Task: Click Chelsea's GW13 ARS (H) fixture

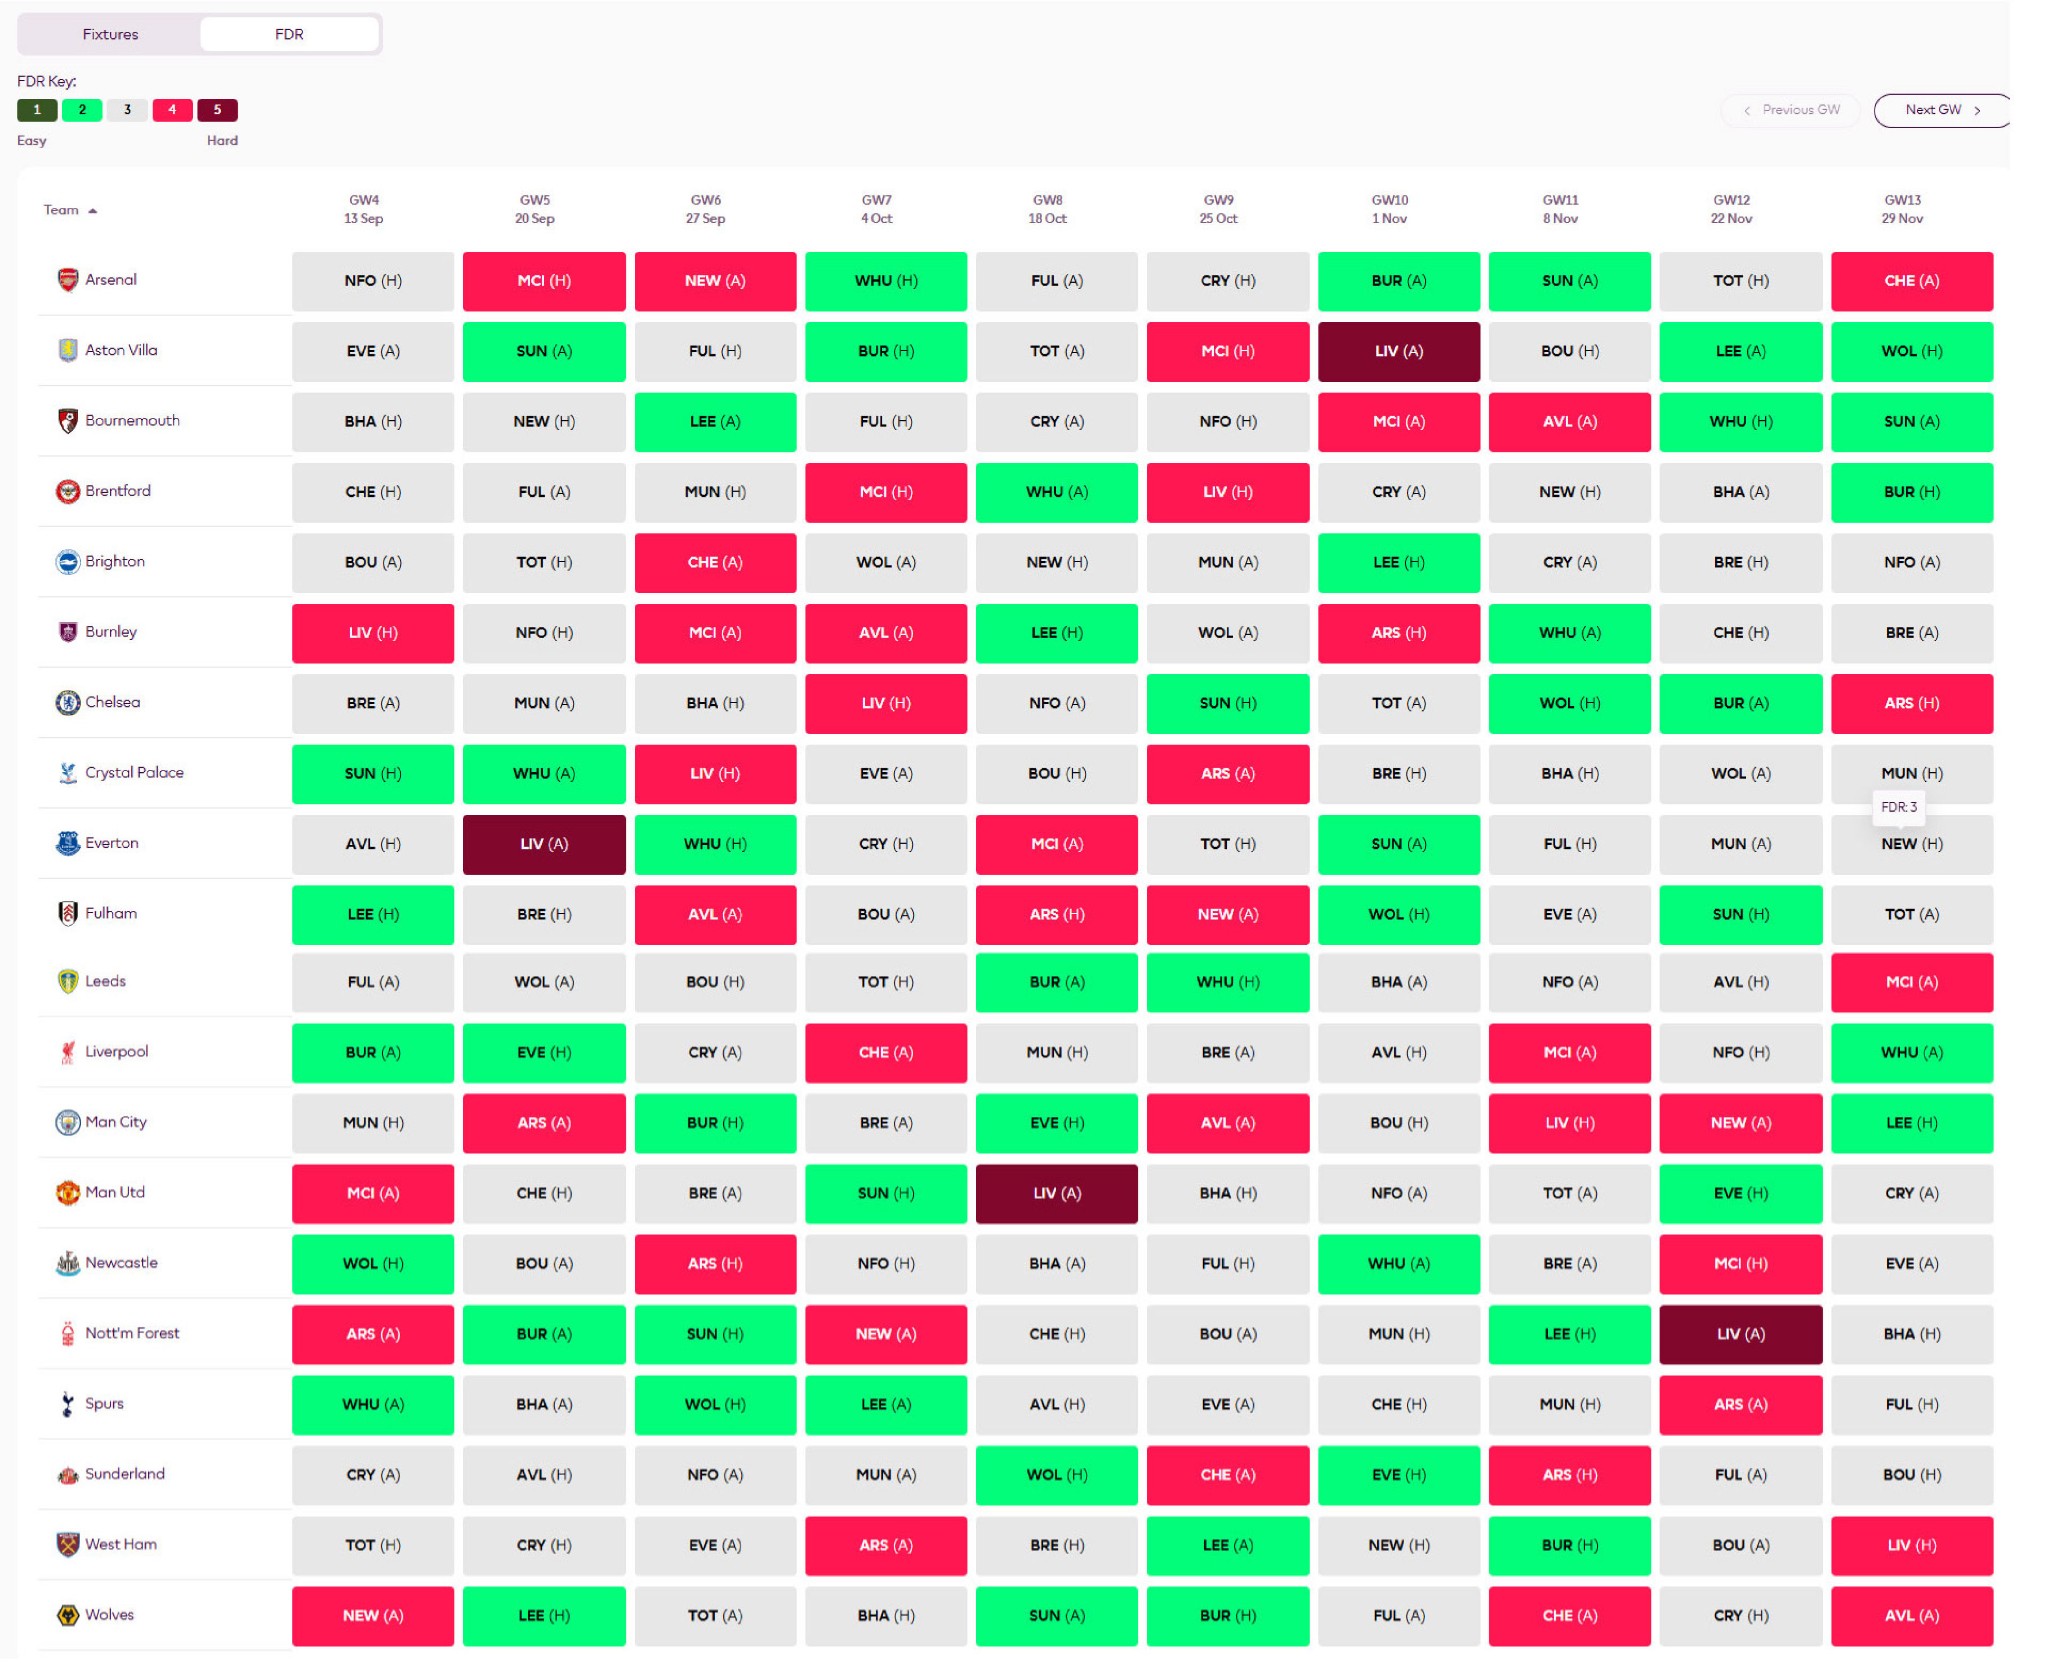Action: (1912, 703)
